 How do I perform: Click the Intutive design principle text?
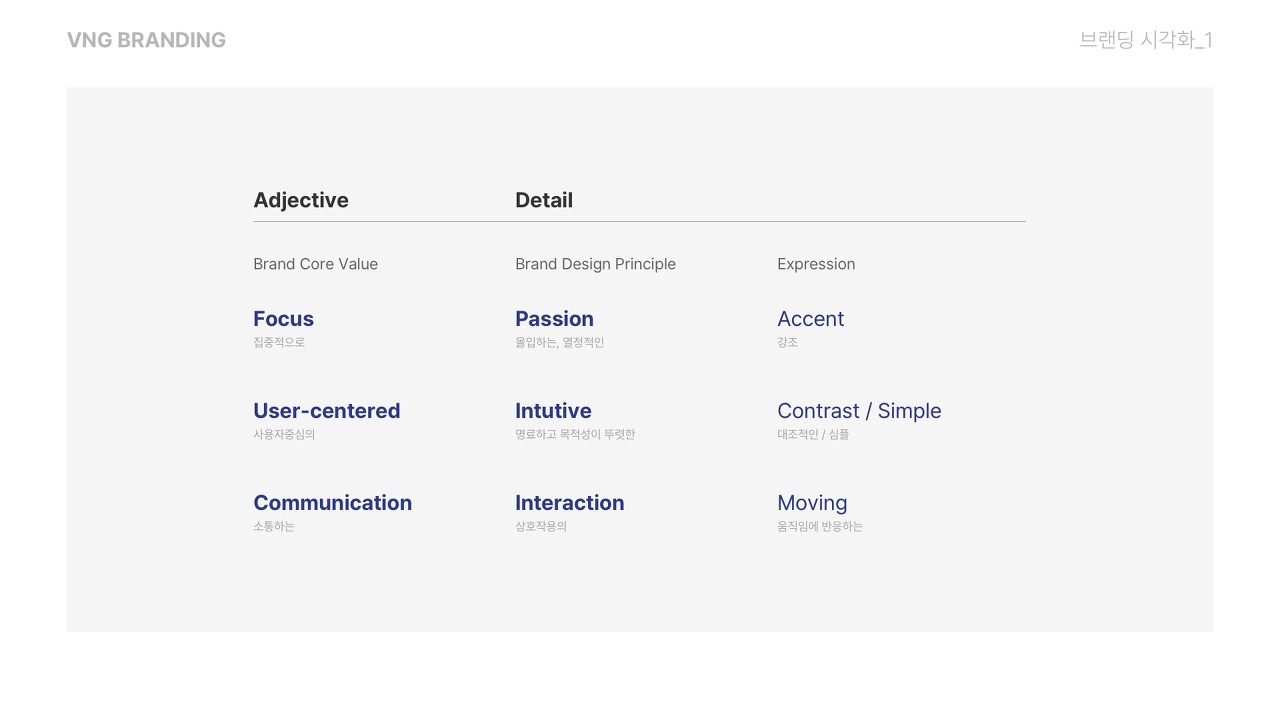[x=553, y=411]
